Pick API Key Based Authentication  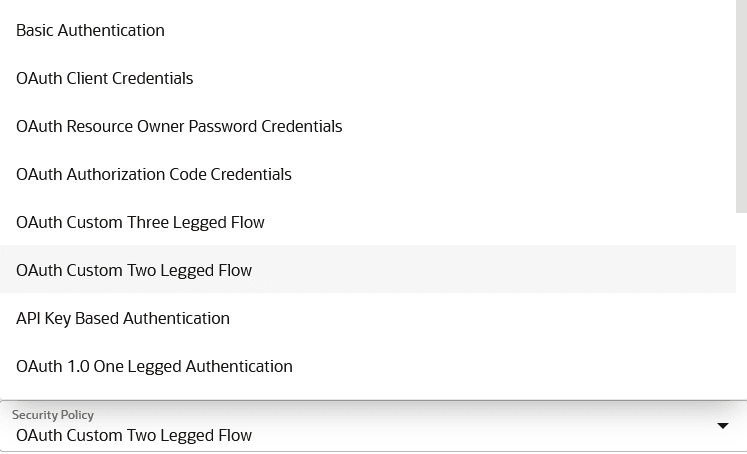pyautogui.click(x=368, y=318)
